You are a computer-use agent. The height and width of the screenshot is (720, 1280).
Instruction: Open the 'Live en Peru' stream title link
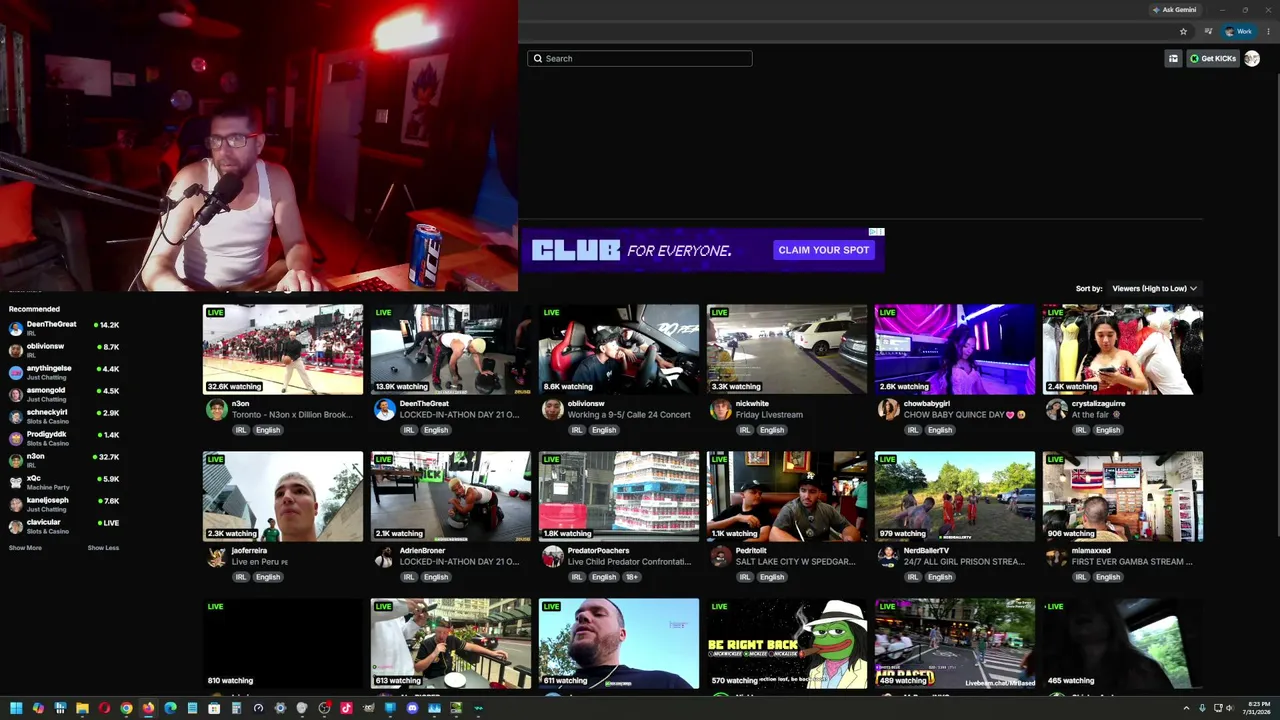click(x=260, y=562)
